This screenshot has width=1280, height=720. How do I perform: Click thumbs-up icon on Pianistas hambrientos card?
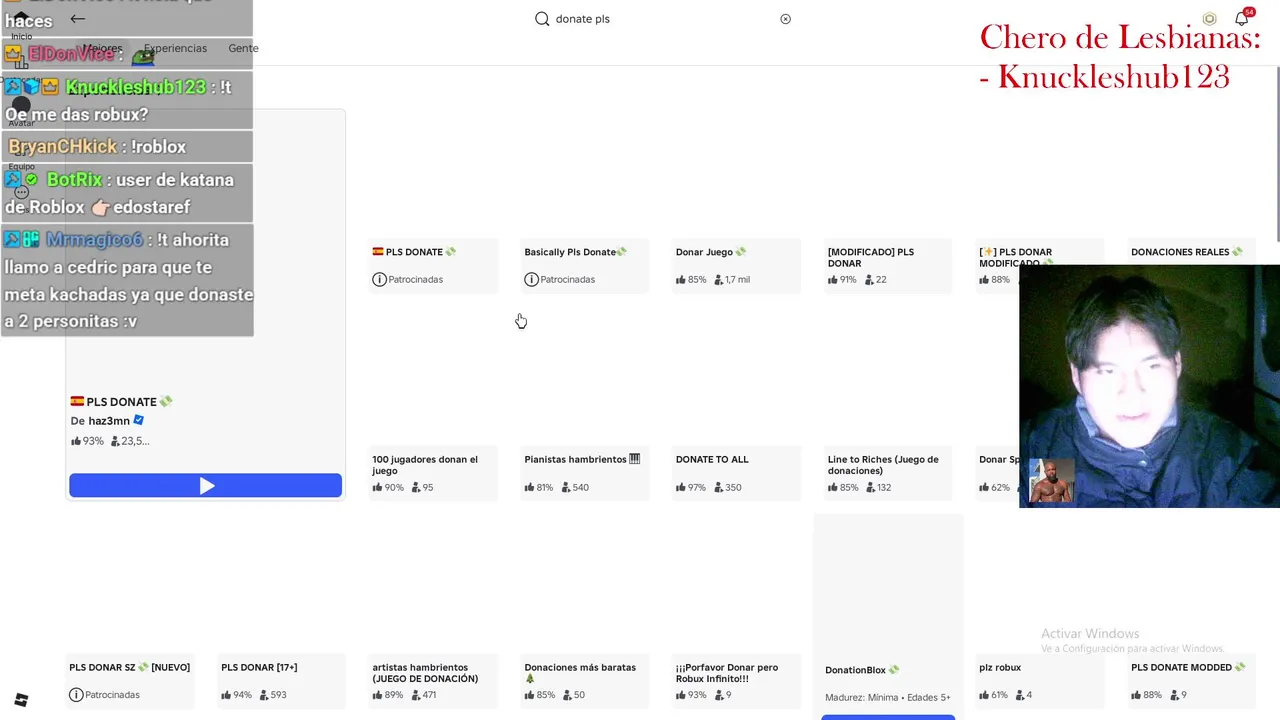coord(529,487)
